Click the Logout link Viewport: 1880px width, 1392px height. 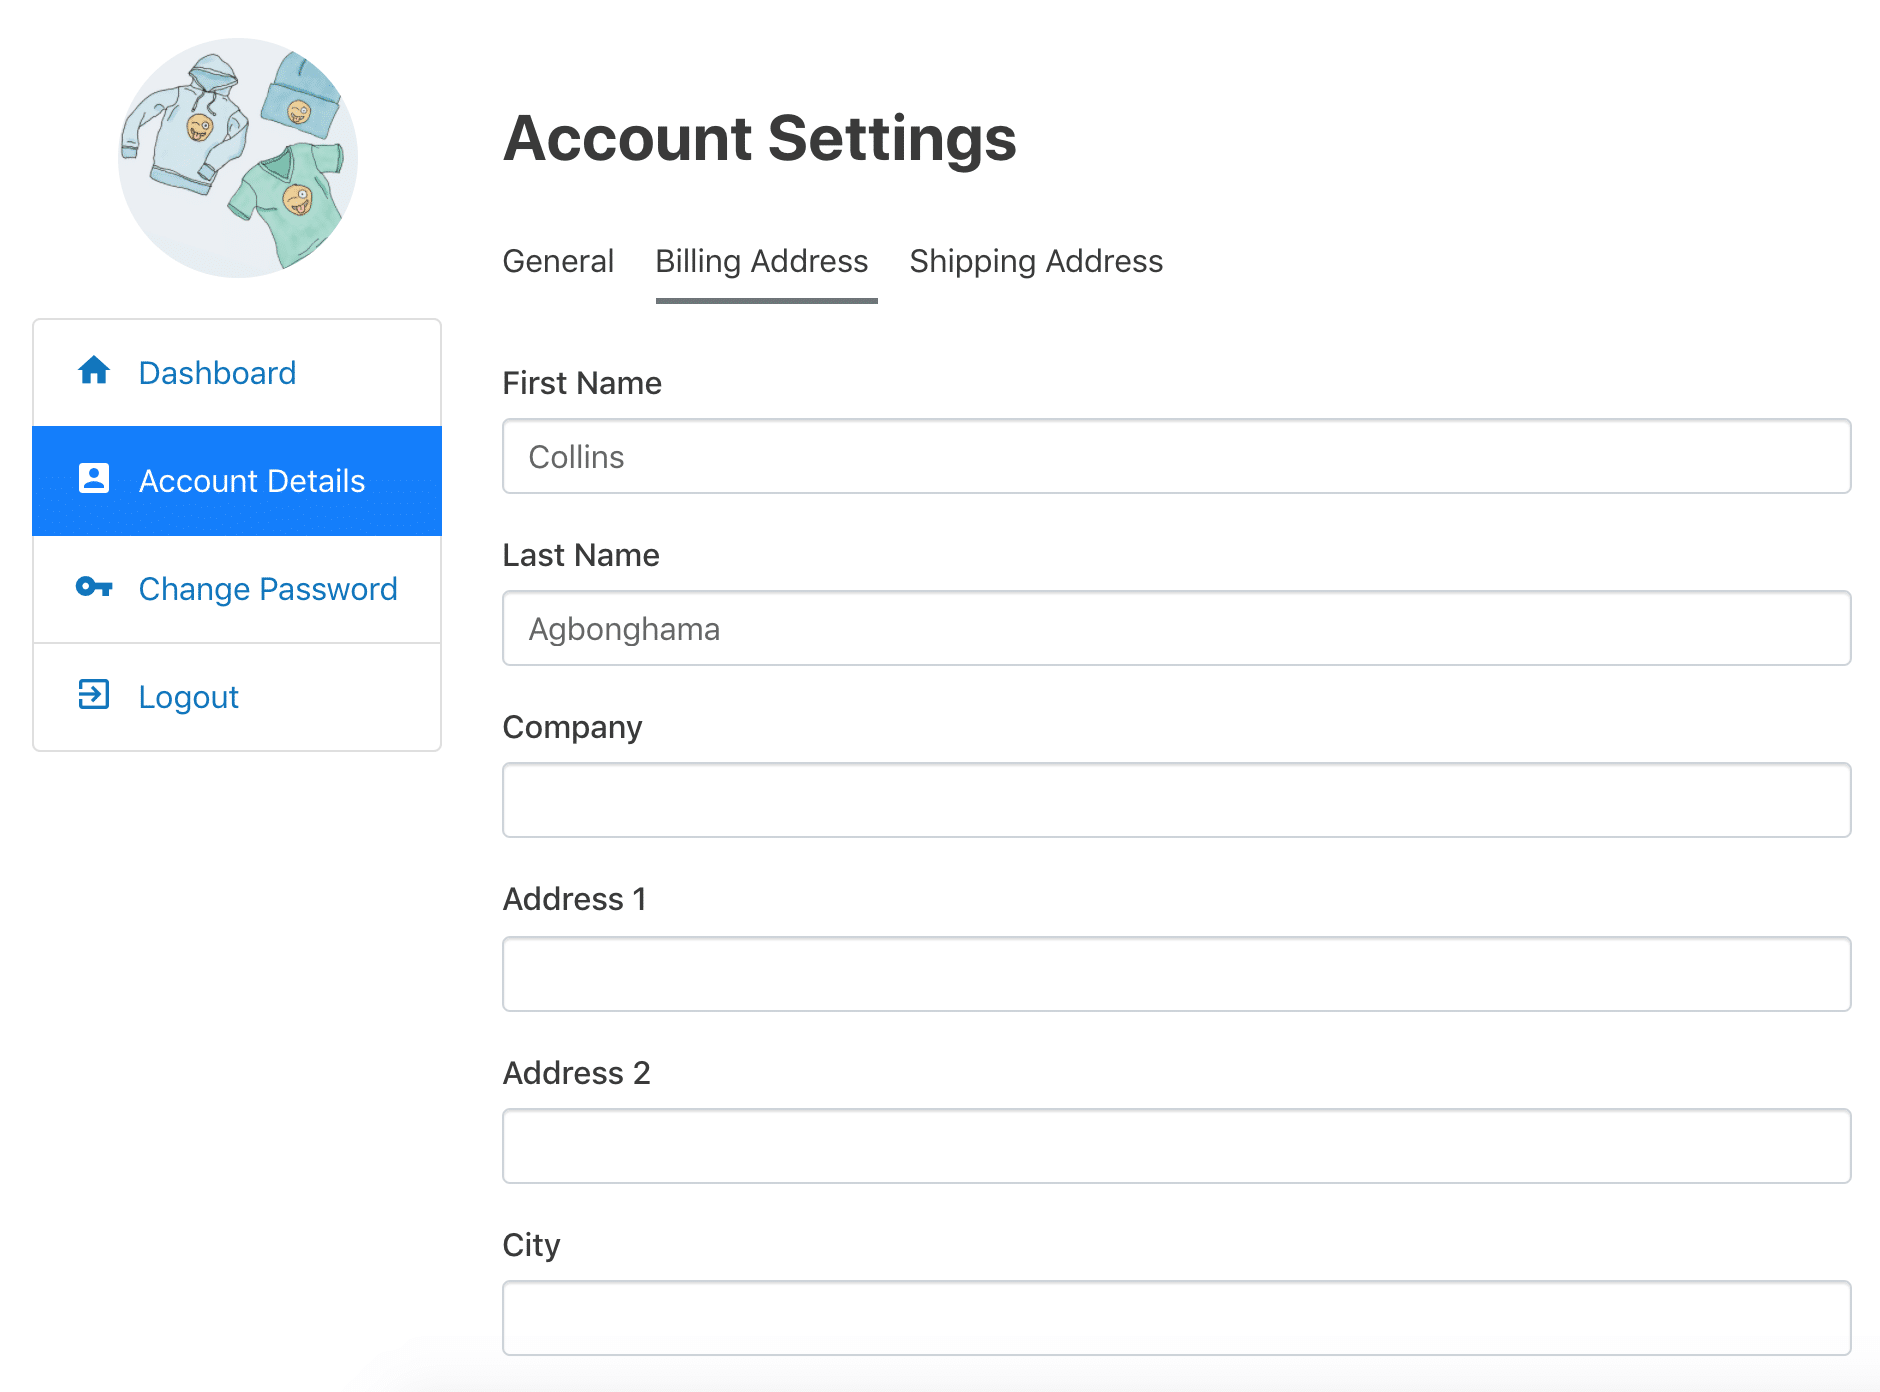coord(188,696)
